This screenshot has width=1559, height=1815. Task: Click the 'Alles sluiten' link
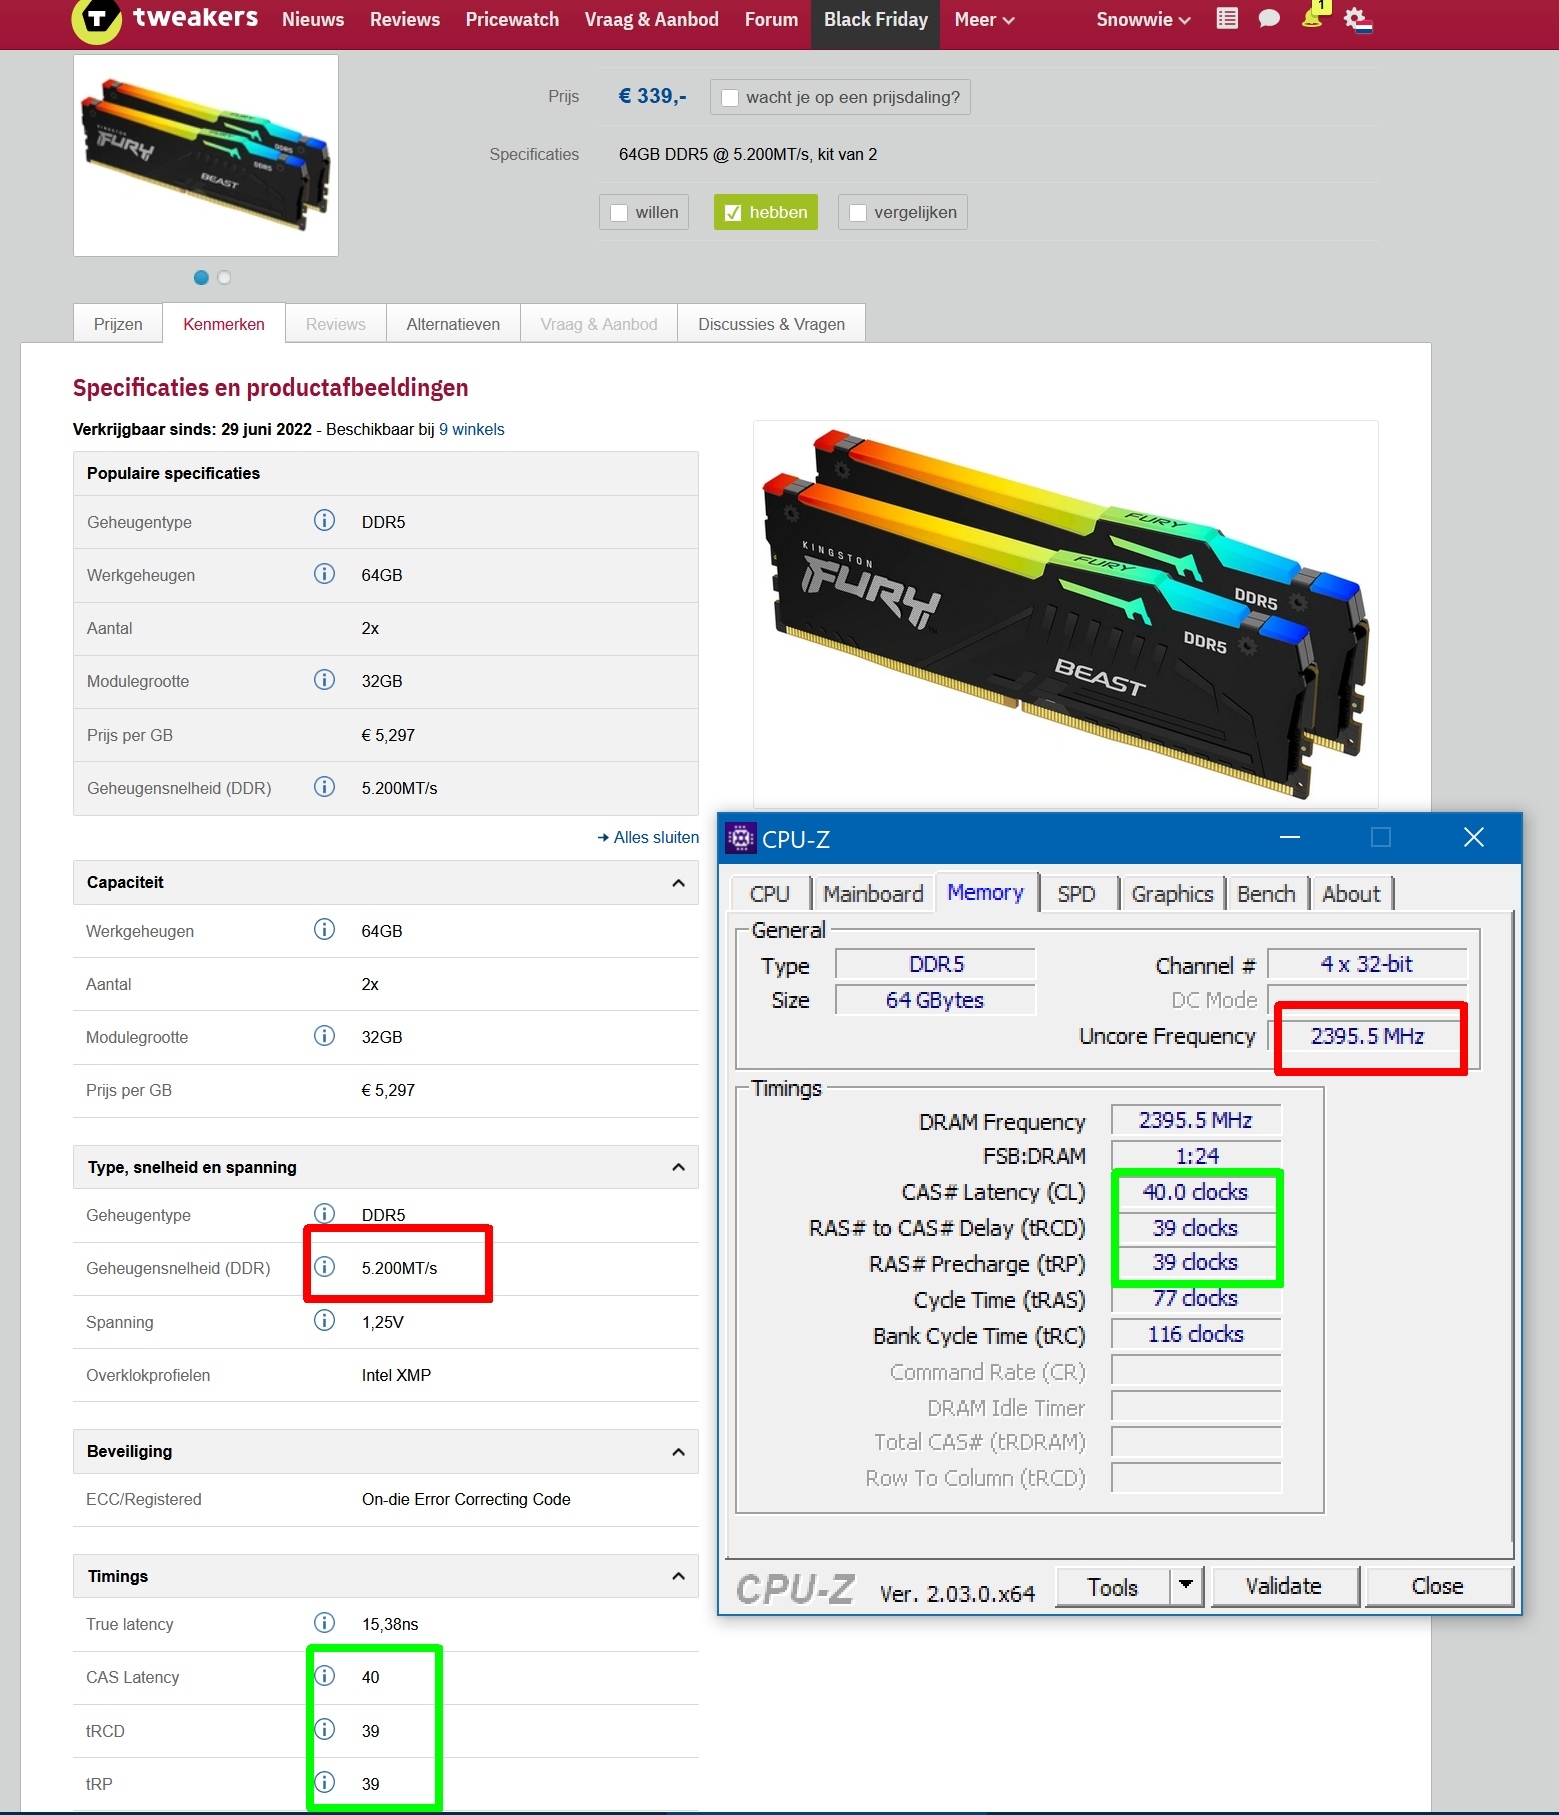[648, 837]
